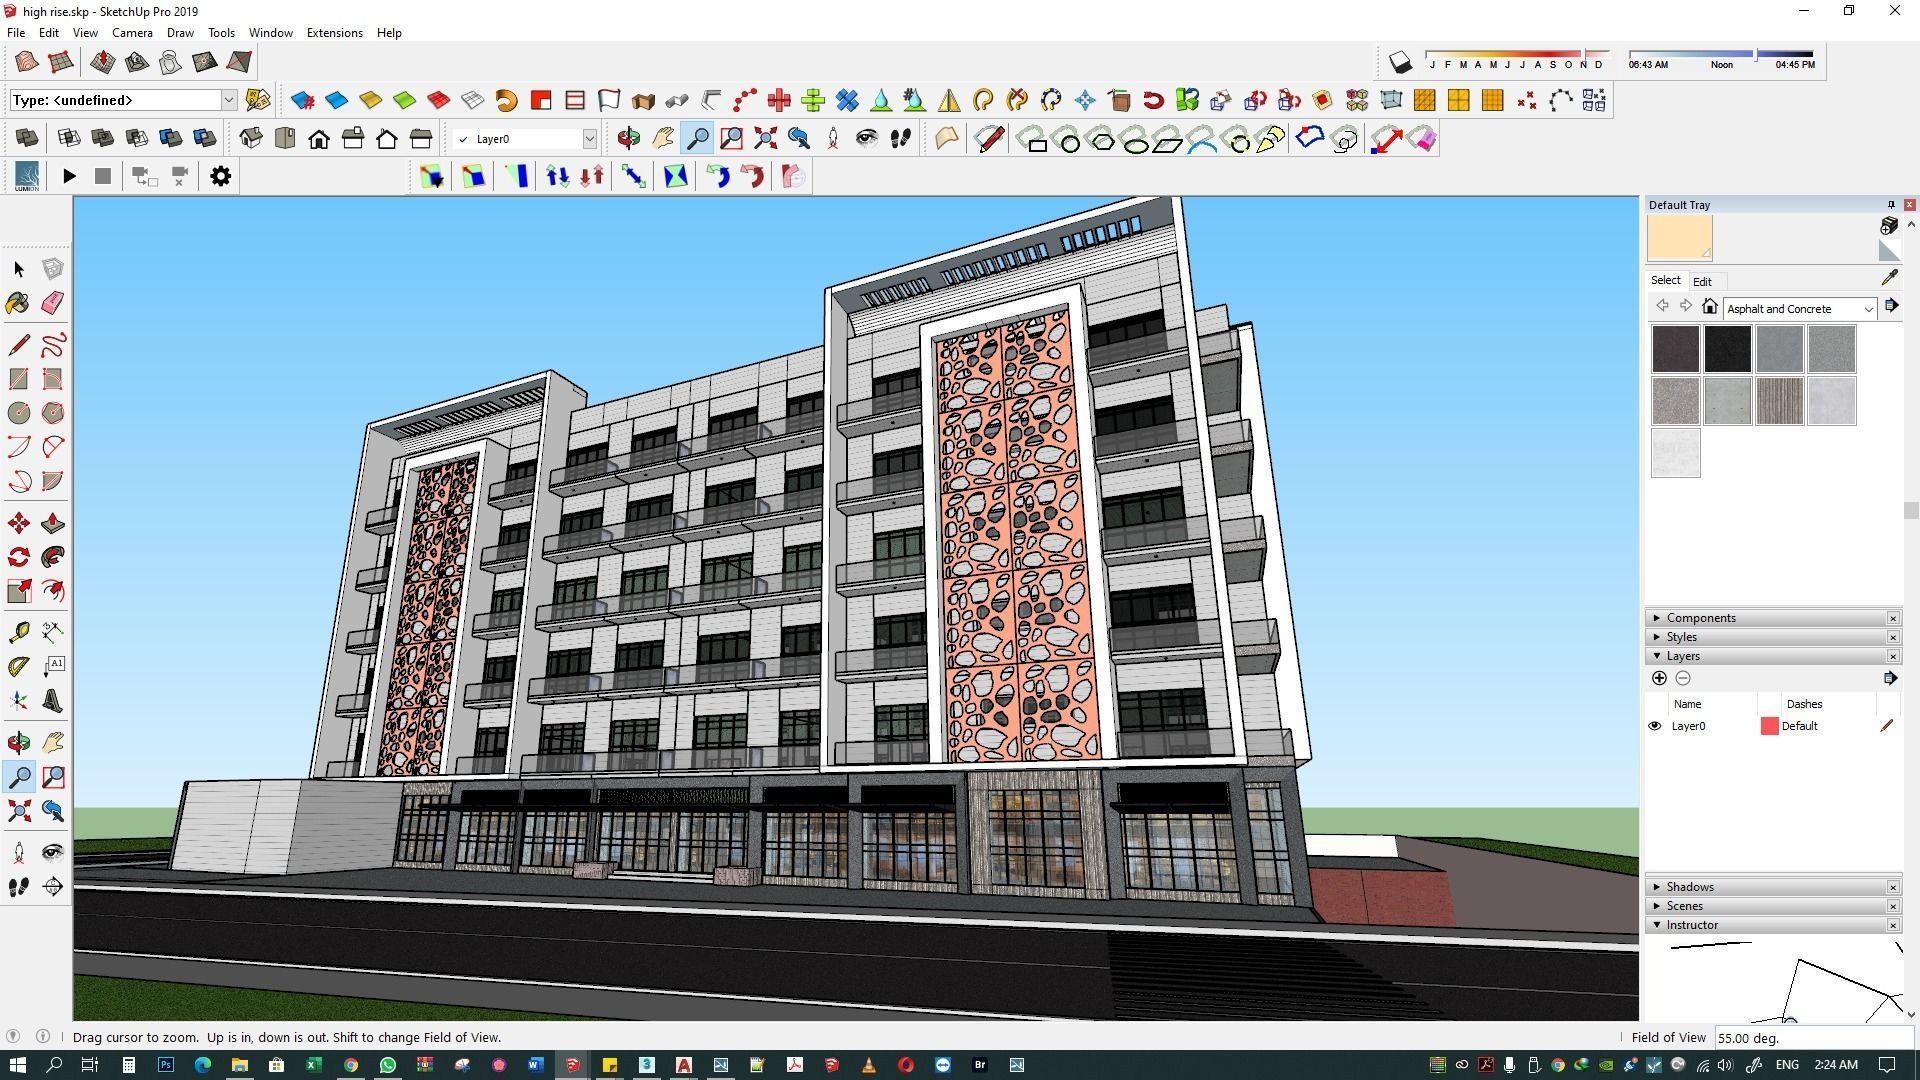Select the arrow Select tool
The image size is (1920, 1080).
click(x=18, y=269)
